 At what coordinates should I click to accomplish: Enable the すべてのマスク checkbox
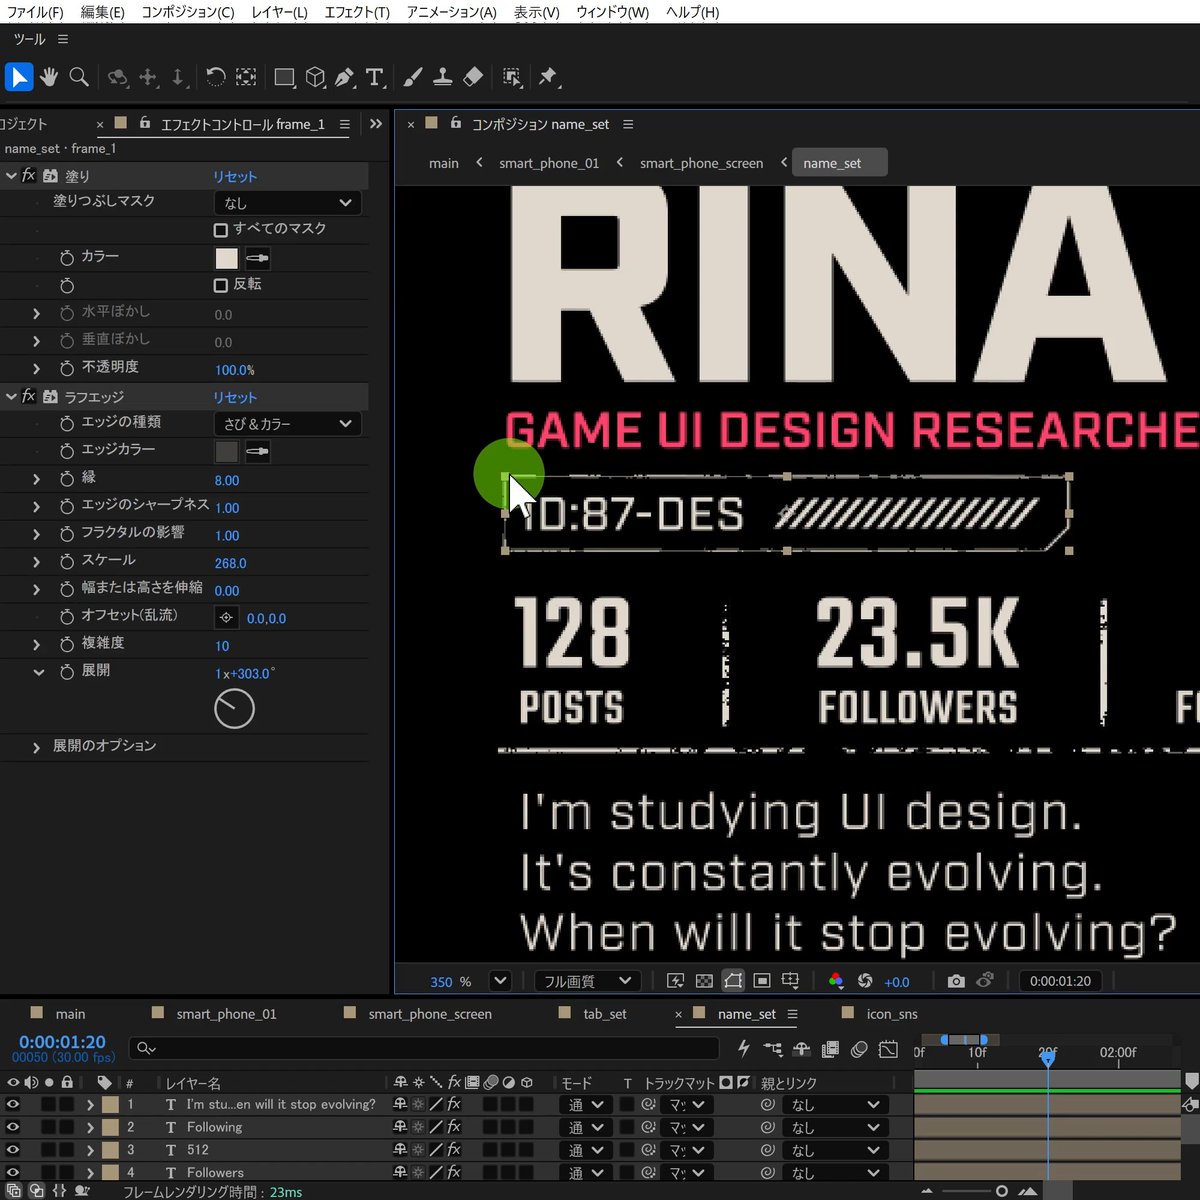click(x=221, y=230)
